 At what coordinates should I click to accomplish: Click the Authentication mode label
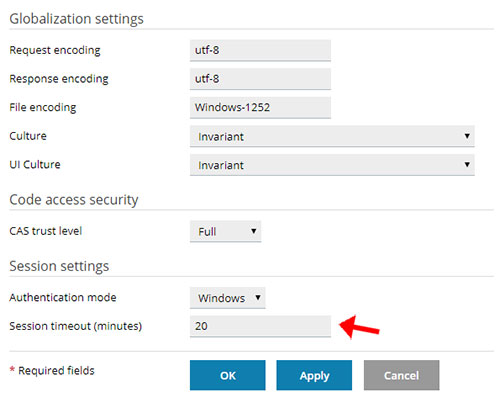63,297
